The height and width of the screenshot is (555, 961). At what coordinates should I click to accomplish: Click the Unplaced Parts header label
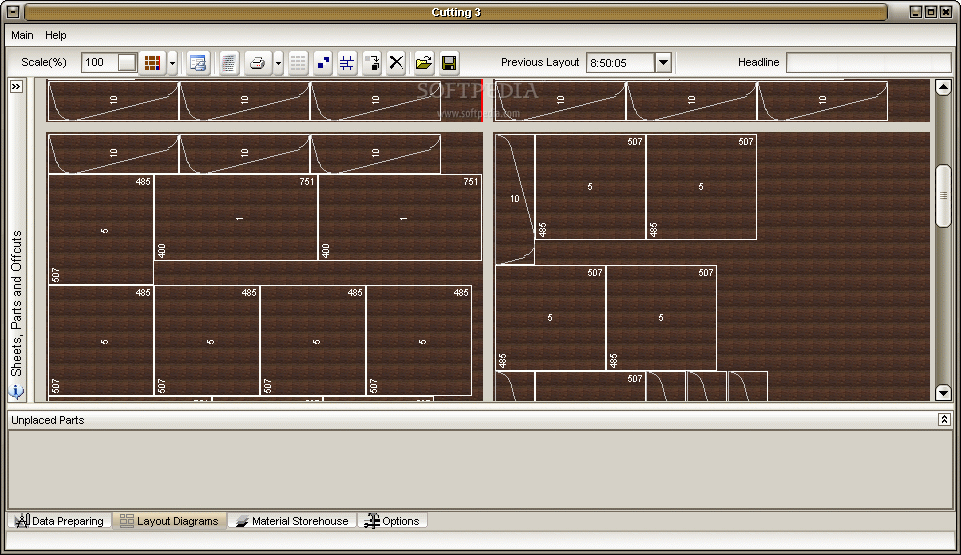47,420
